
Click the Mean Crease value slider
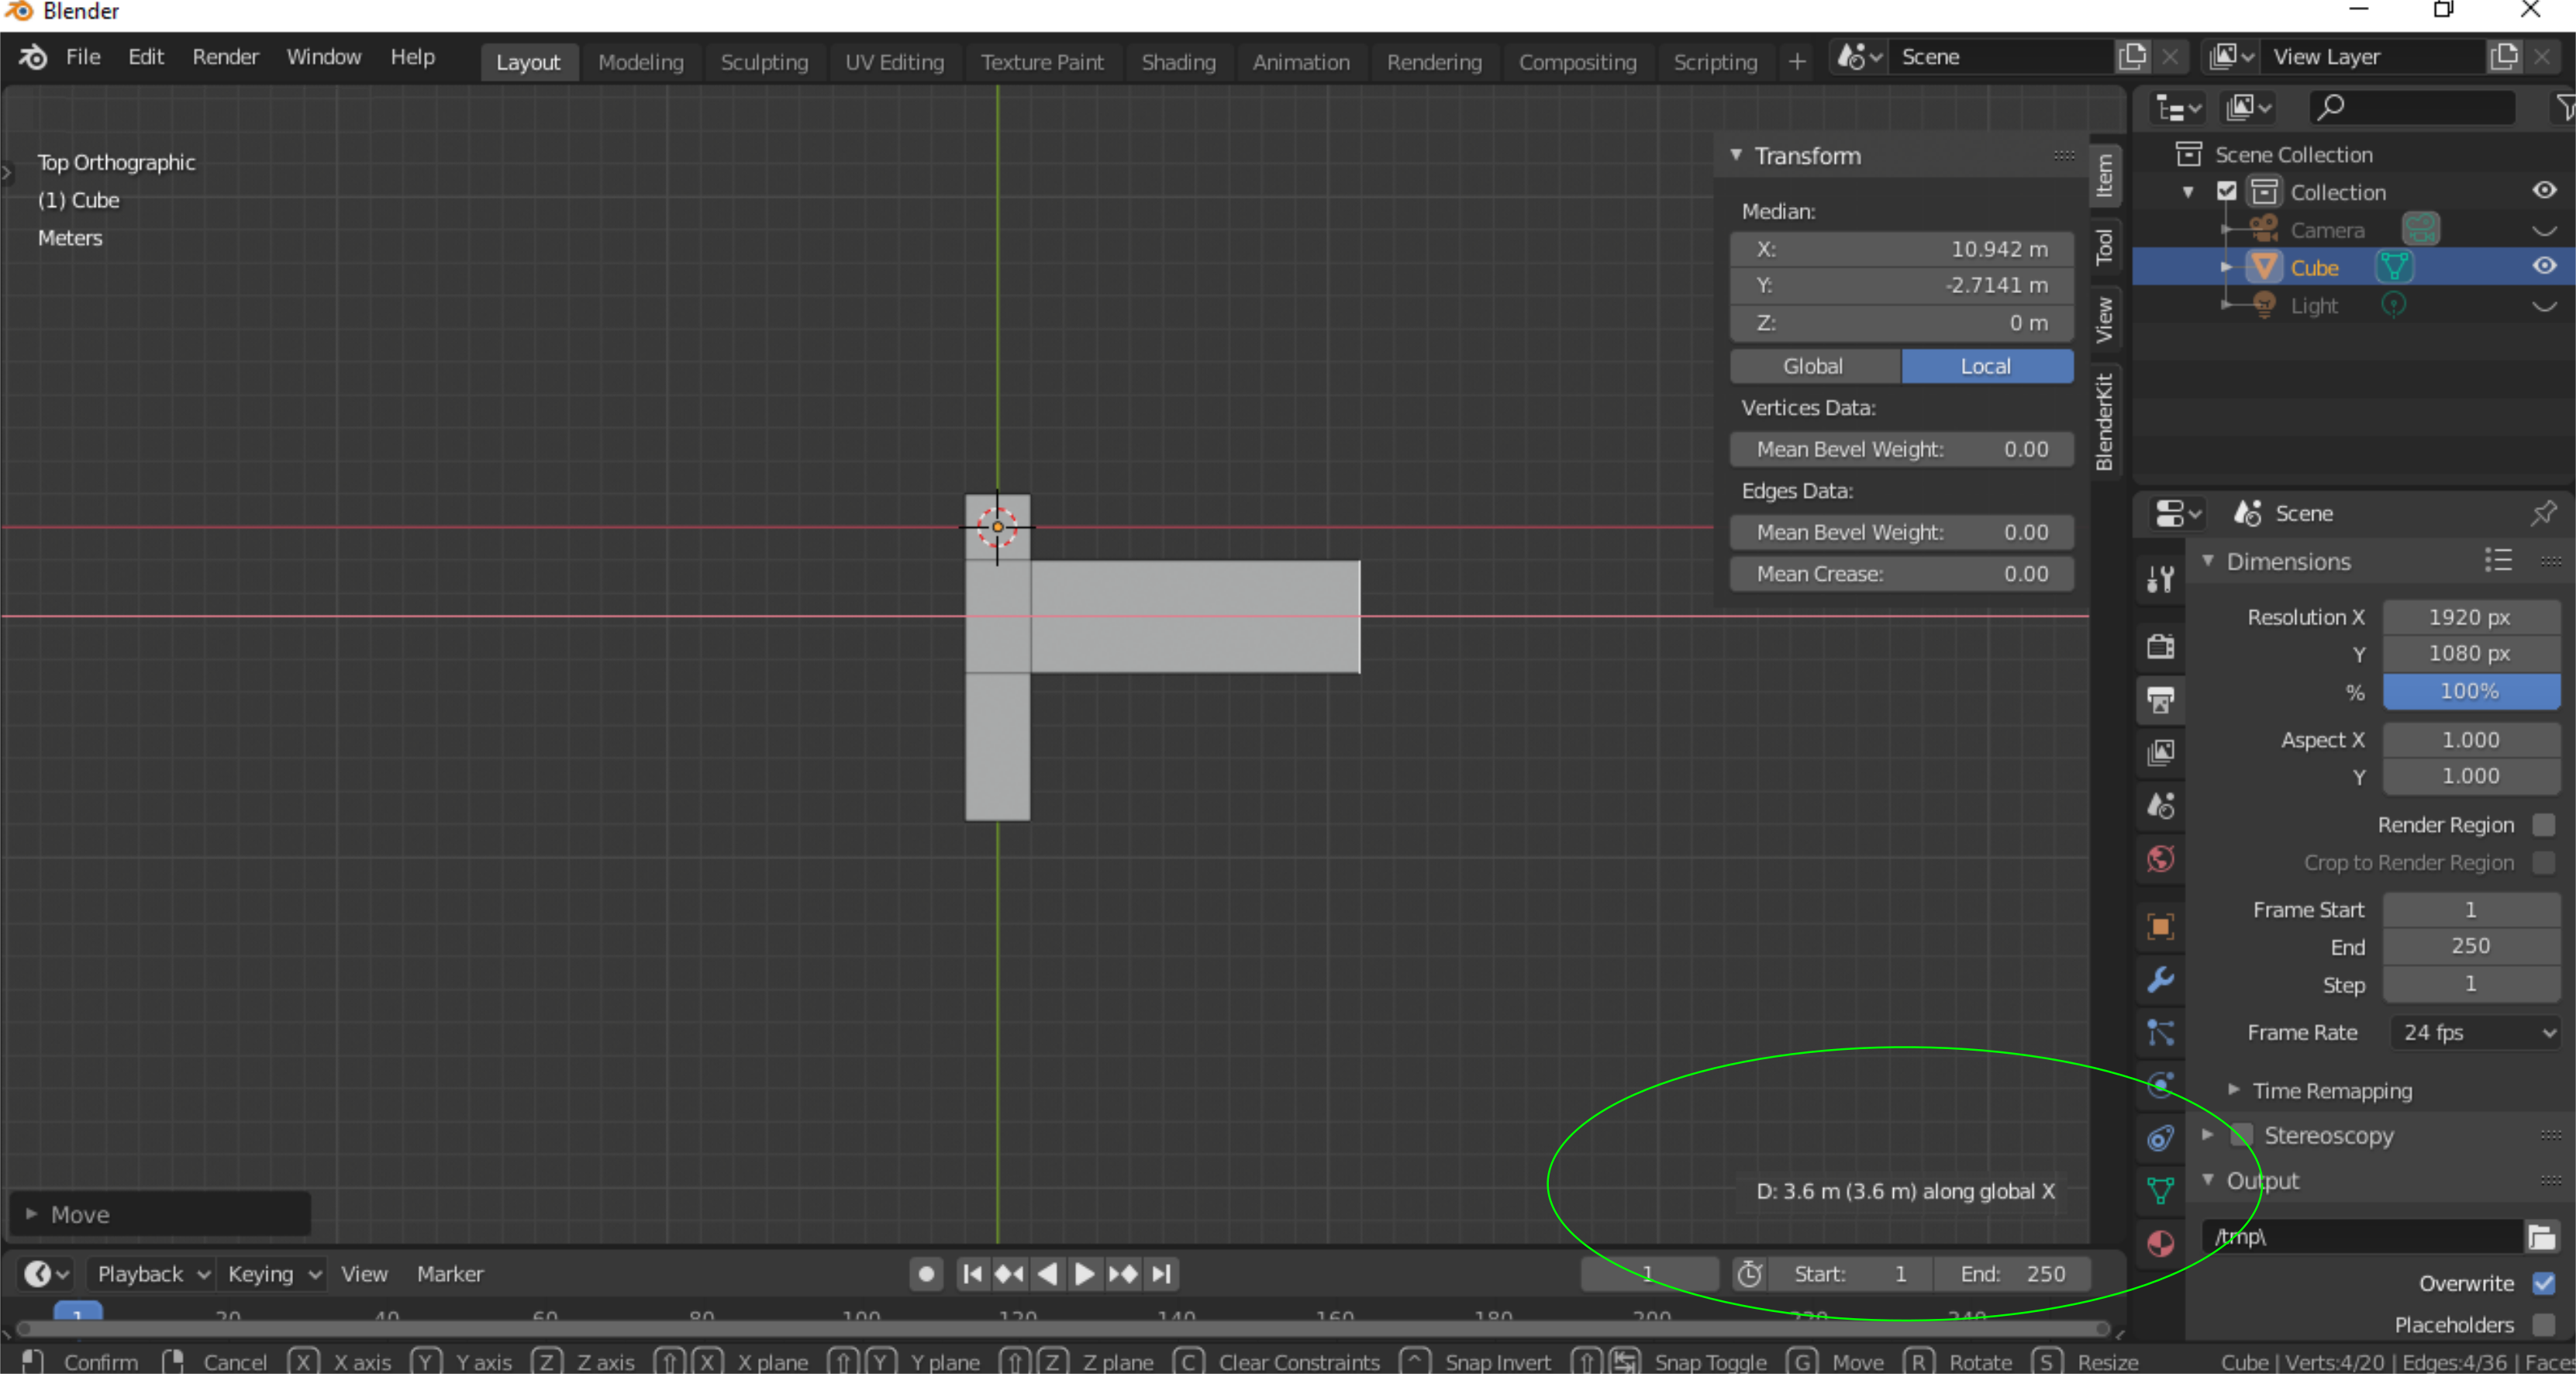tap(1902, 574)
